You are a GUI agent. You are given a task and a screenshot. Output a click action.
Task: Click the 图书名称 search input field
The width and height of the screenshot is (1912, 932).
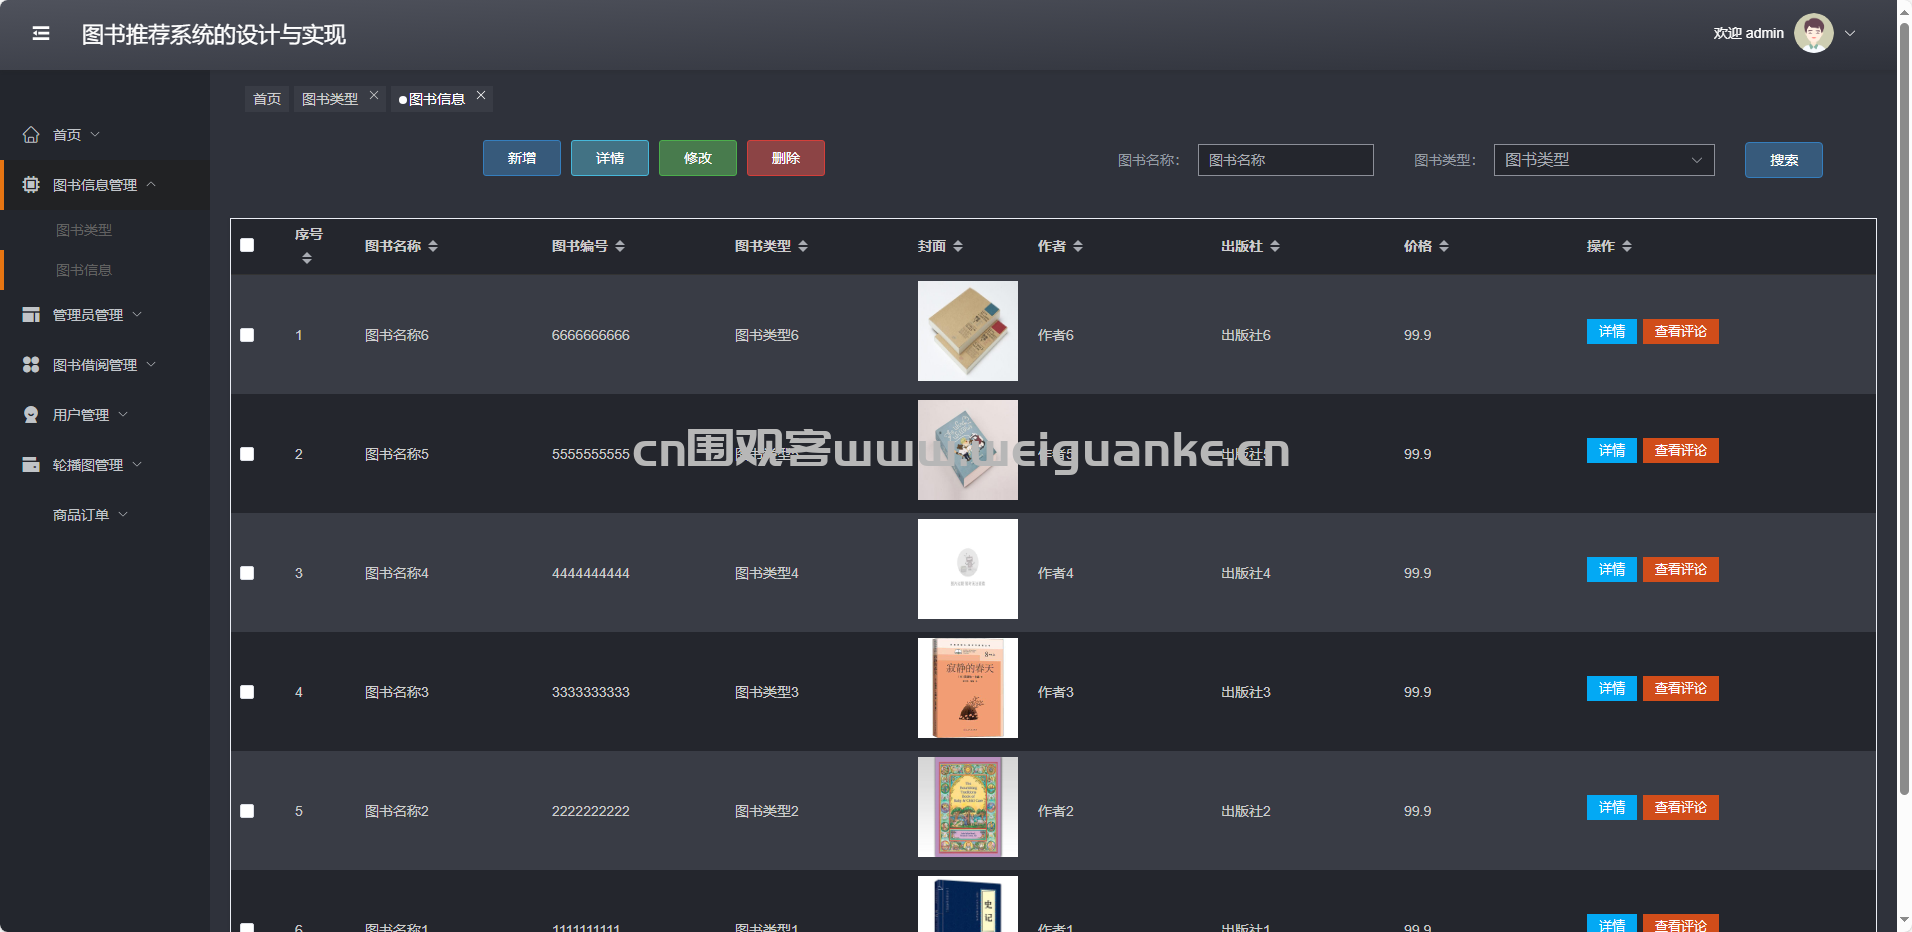click(1285, 160)
